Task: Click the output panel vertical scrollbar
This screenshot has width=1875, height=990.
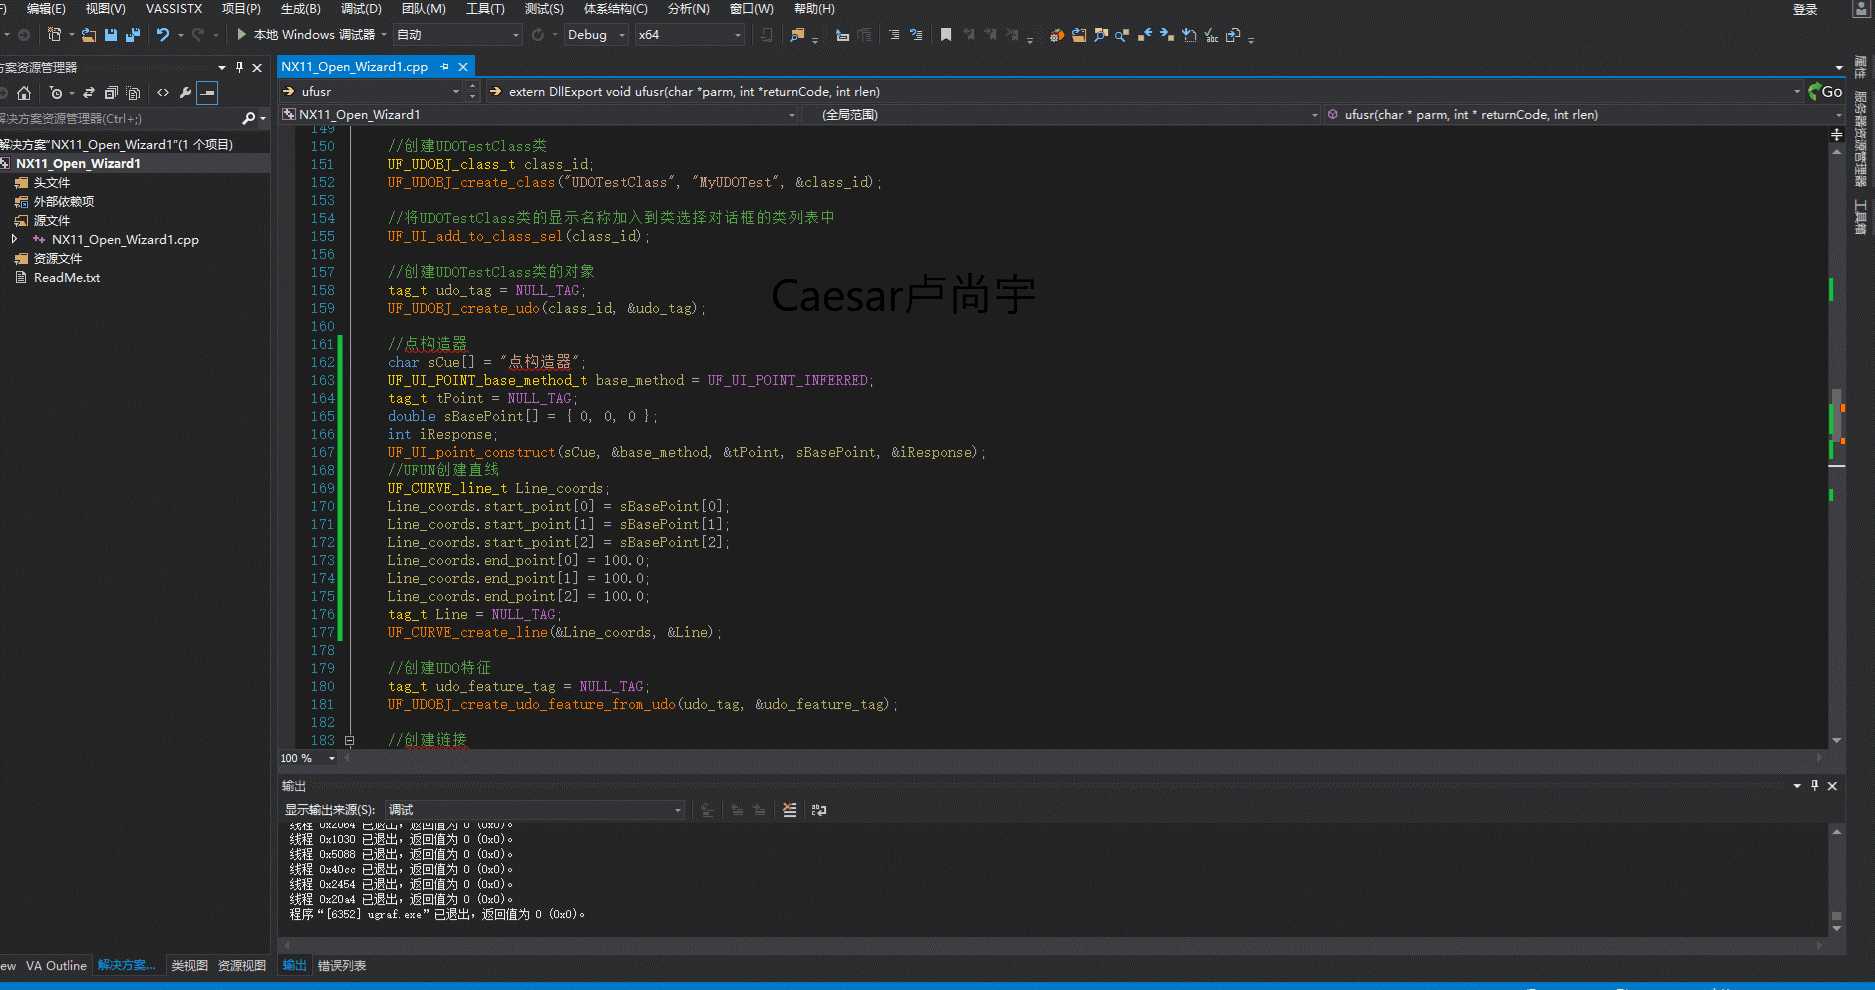Action: tap(1836, 880)
